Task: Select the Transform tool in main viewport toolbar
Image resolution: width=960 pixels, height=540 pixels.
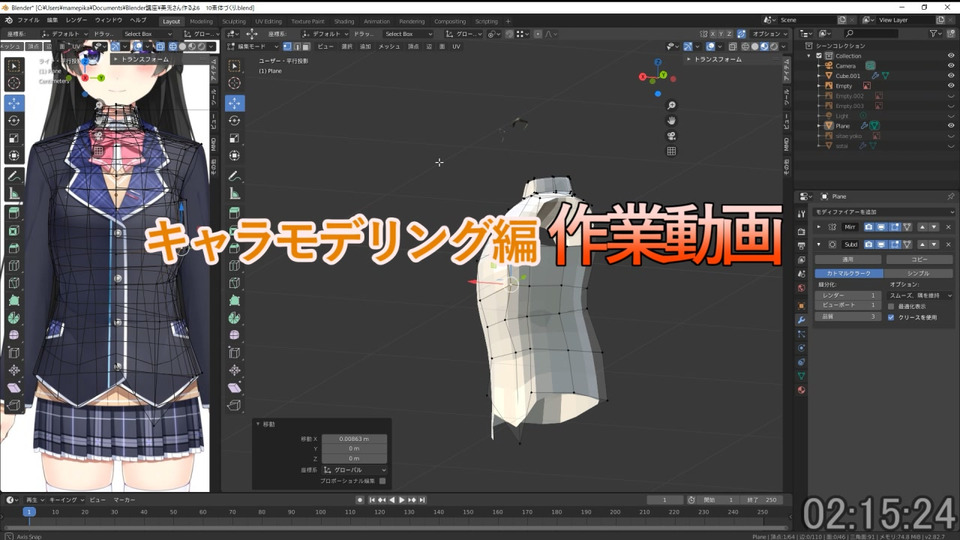Action: [234, 156]
